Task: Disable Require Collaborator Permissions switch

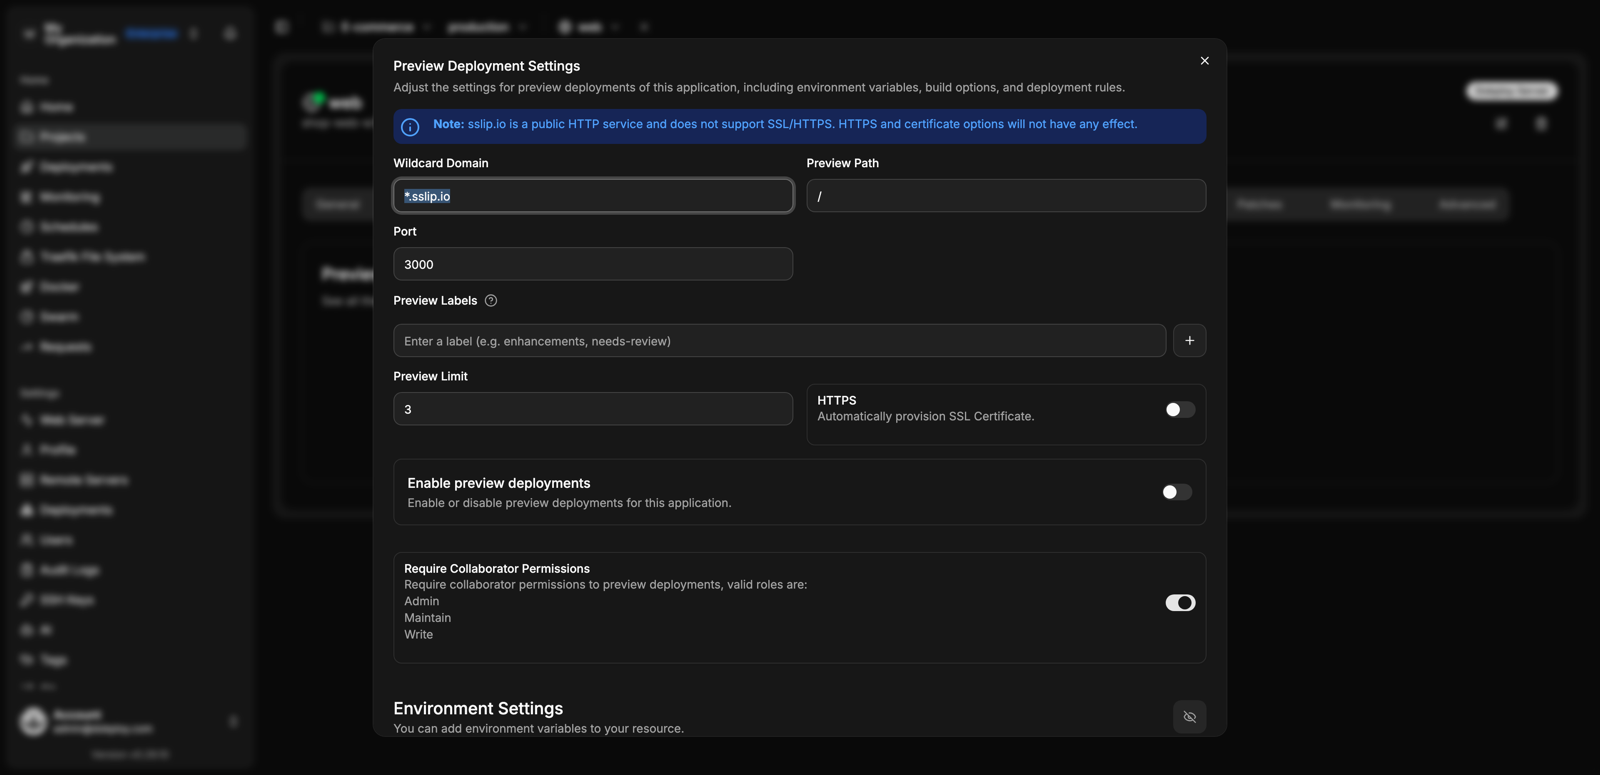Action: pyautogui.click(x=1180, y=603)
